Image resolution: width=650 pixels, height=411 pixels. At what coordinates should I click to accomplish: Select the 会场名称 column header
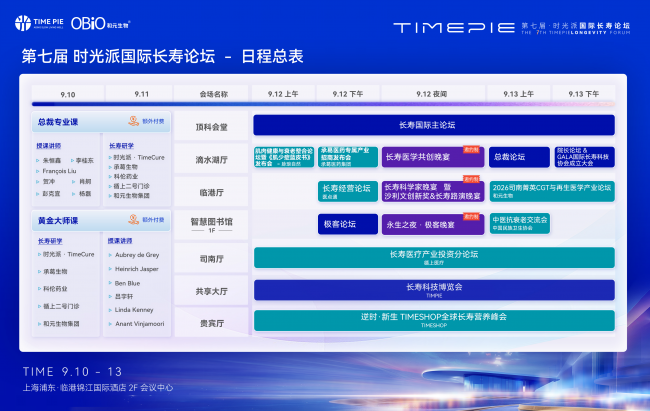click(213, 94)
